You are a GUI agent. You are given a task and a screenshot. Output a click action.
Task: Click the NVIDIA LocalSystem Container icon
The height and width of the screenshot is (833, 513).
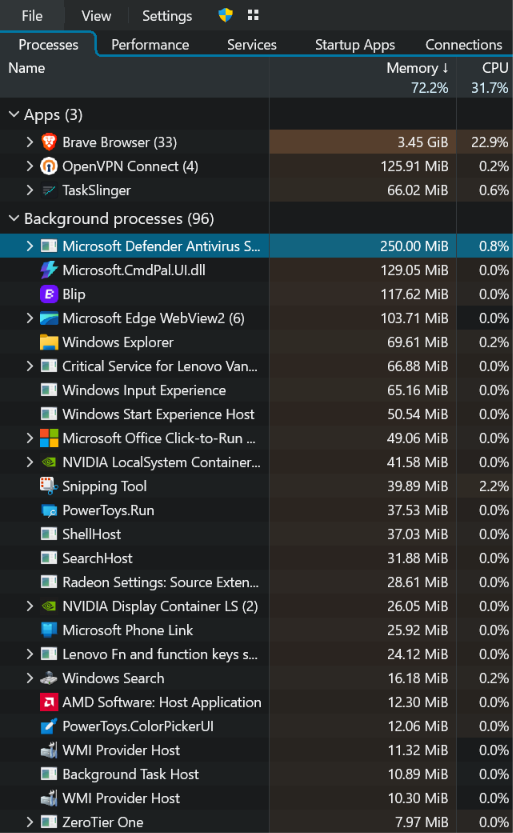(x=49, y=462)
